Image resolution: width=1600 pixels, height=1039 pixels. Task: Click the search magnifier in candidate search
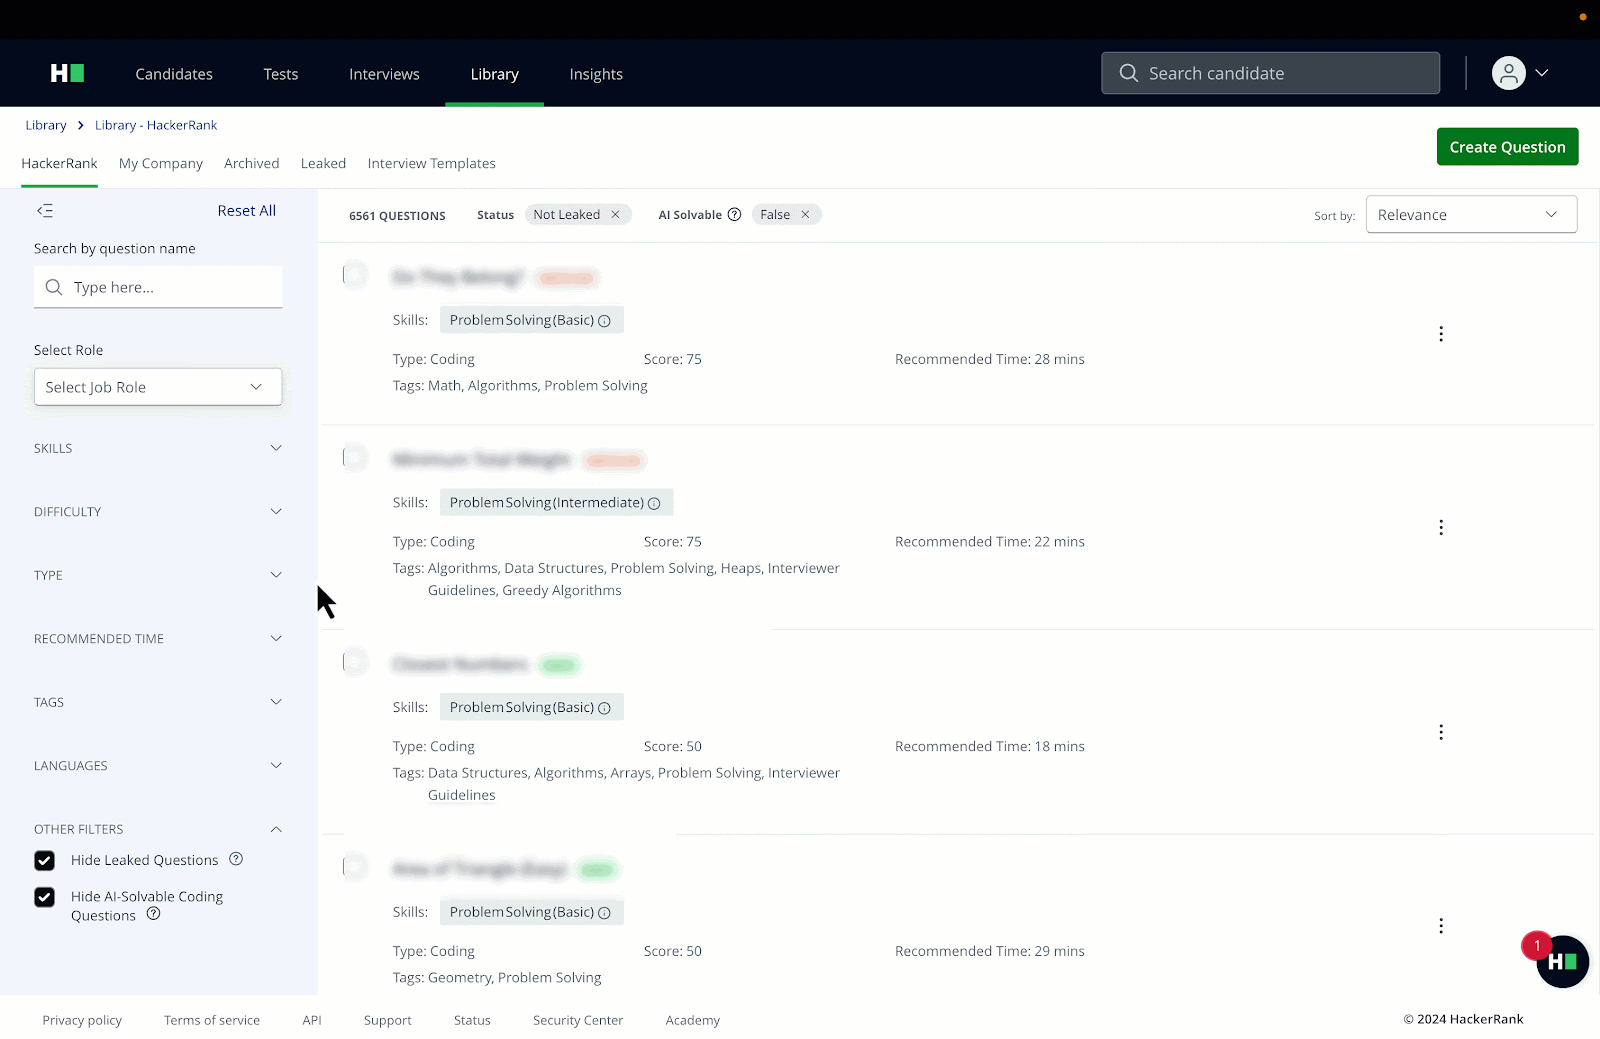pos(1128,73)
